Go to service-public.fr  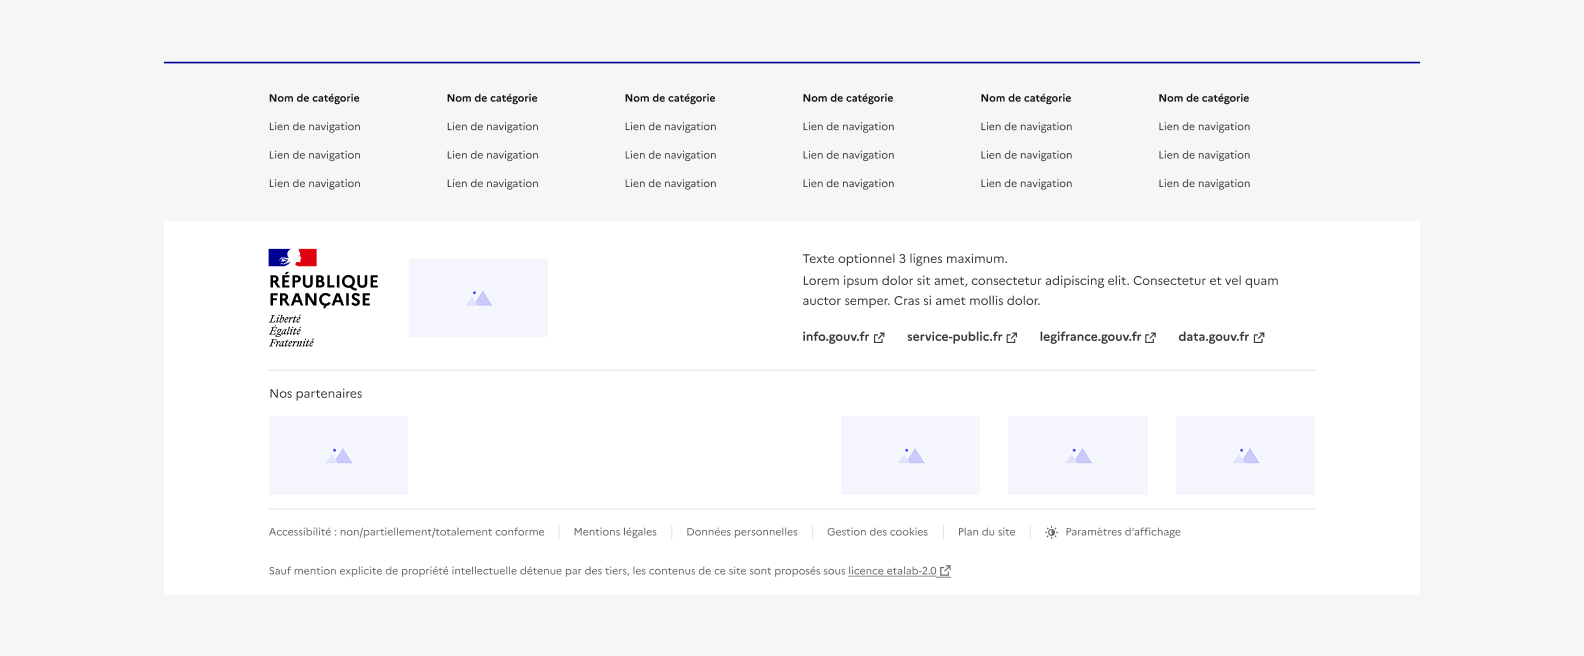click(x=954, y=337)
